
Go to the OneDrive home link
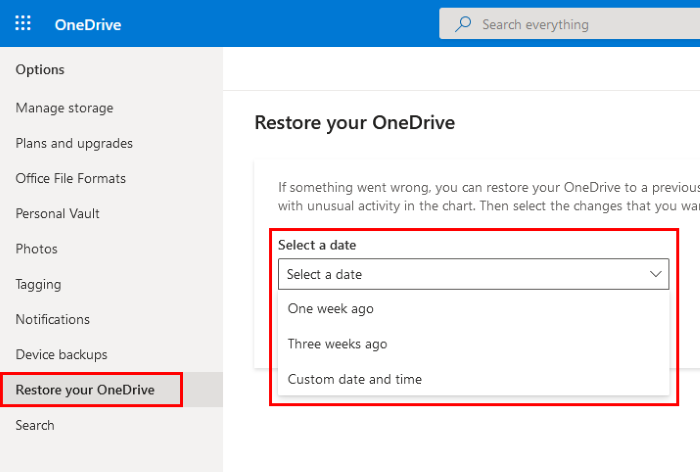(88, 24)
